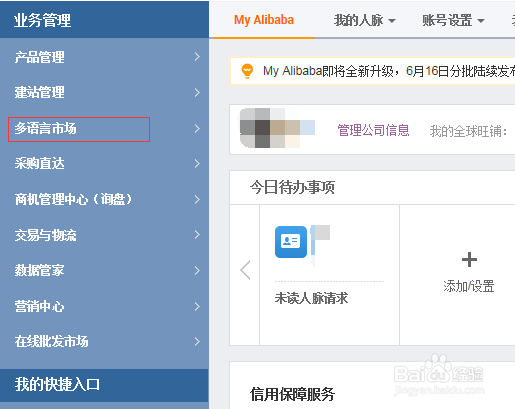The image size is (515, 409).
Task: Click the left arrow in 今日待办事项 carousel
Action: click(x=245, y=270)
